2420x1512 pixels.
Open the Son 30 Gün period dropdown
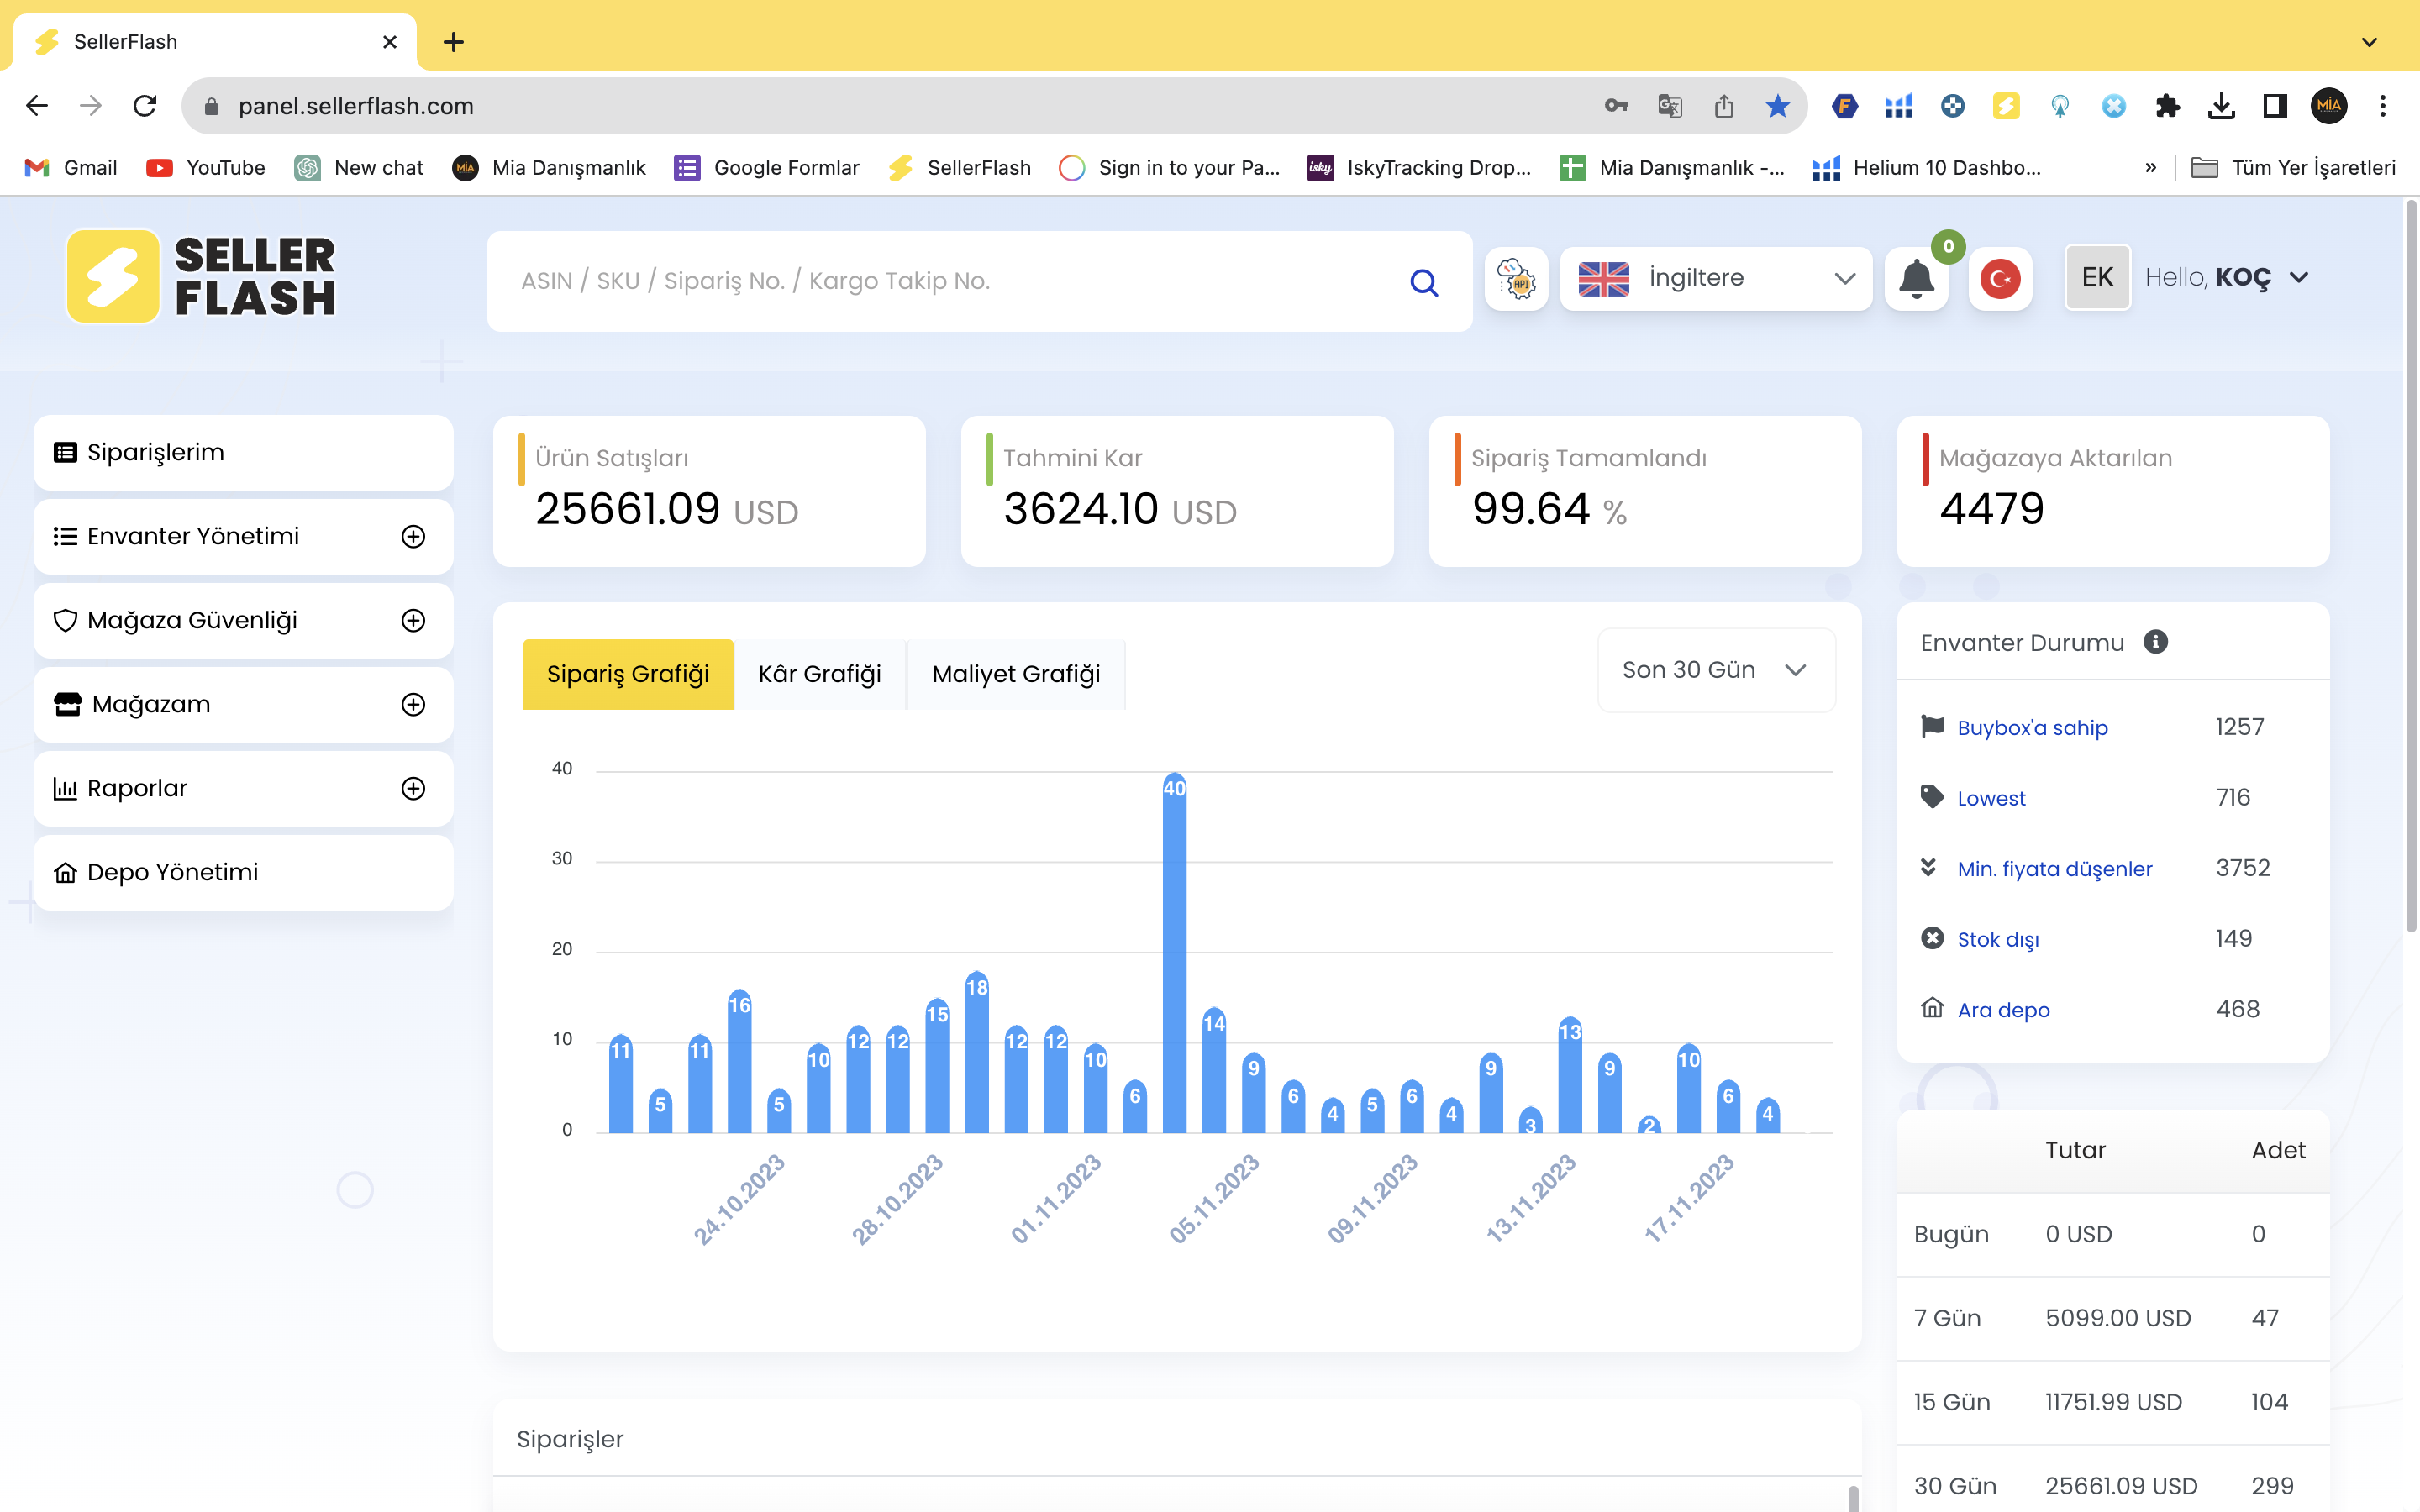(1716, 670)
